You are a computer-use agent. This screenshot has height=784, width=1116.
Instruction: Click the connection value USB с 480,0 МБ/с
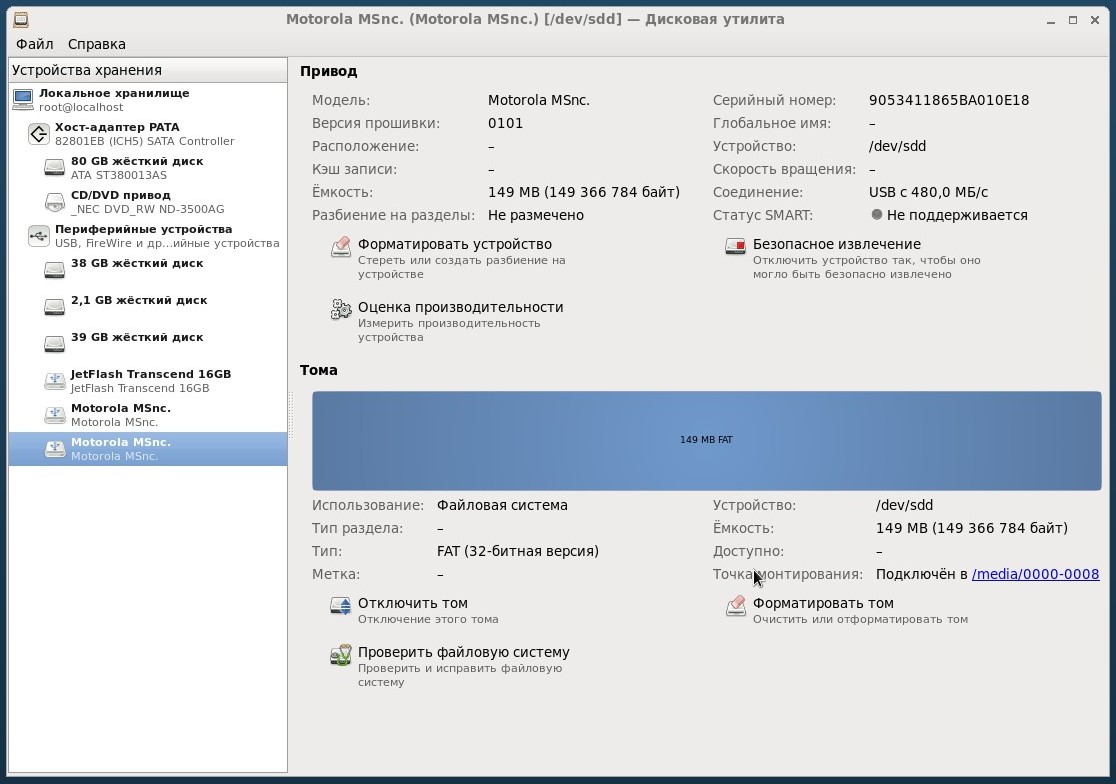click(x=928, y=192)
